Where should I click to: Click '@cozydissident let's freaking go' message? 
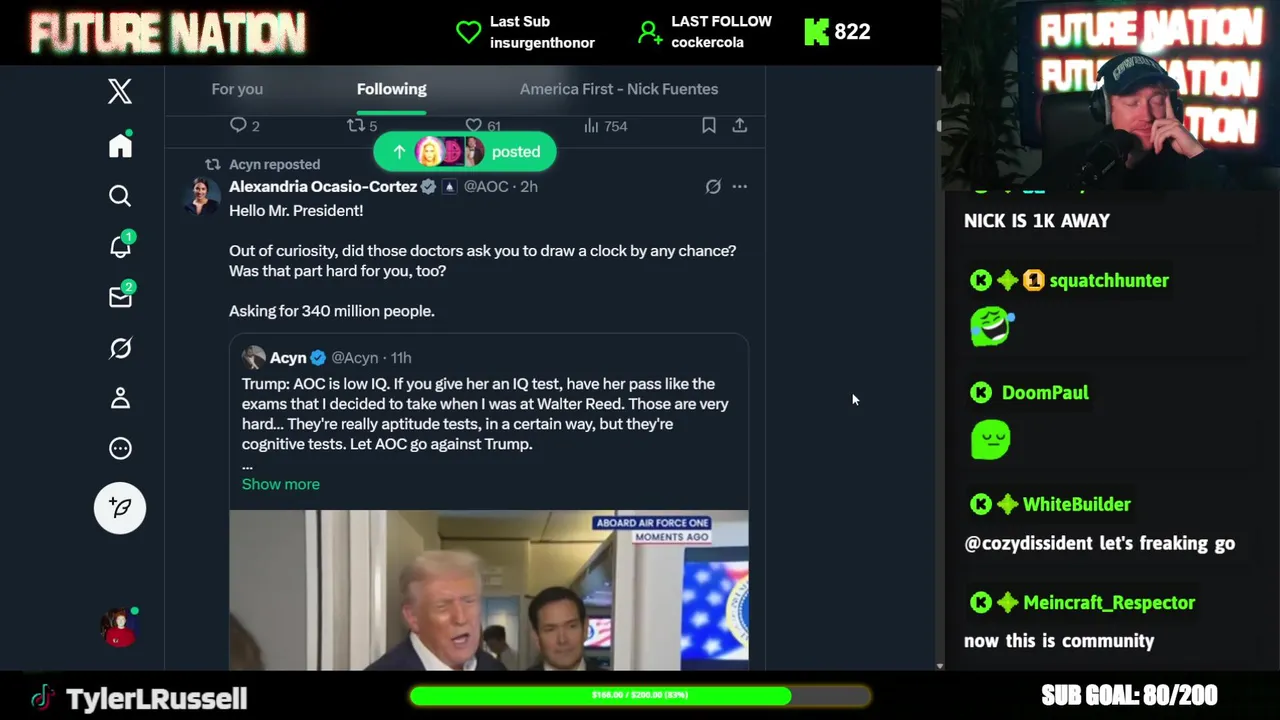tap(1099, 544)
